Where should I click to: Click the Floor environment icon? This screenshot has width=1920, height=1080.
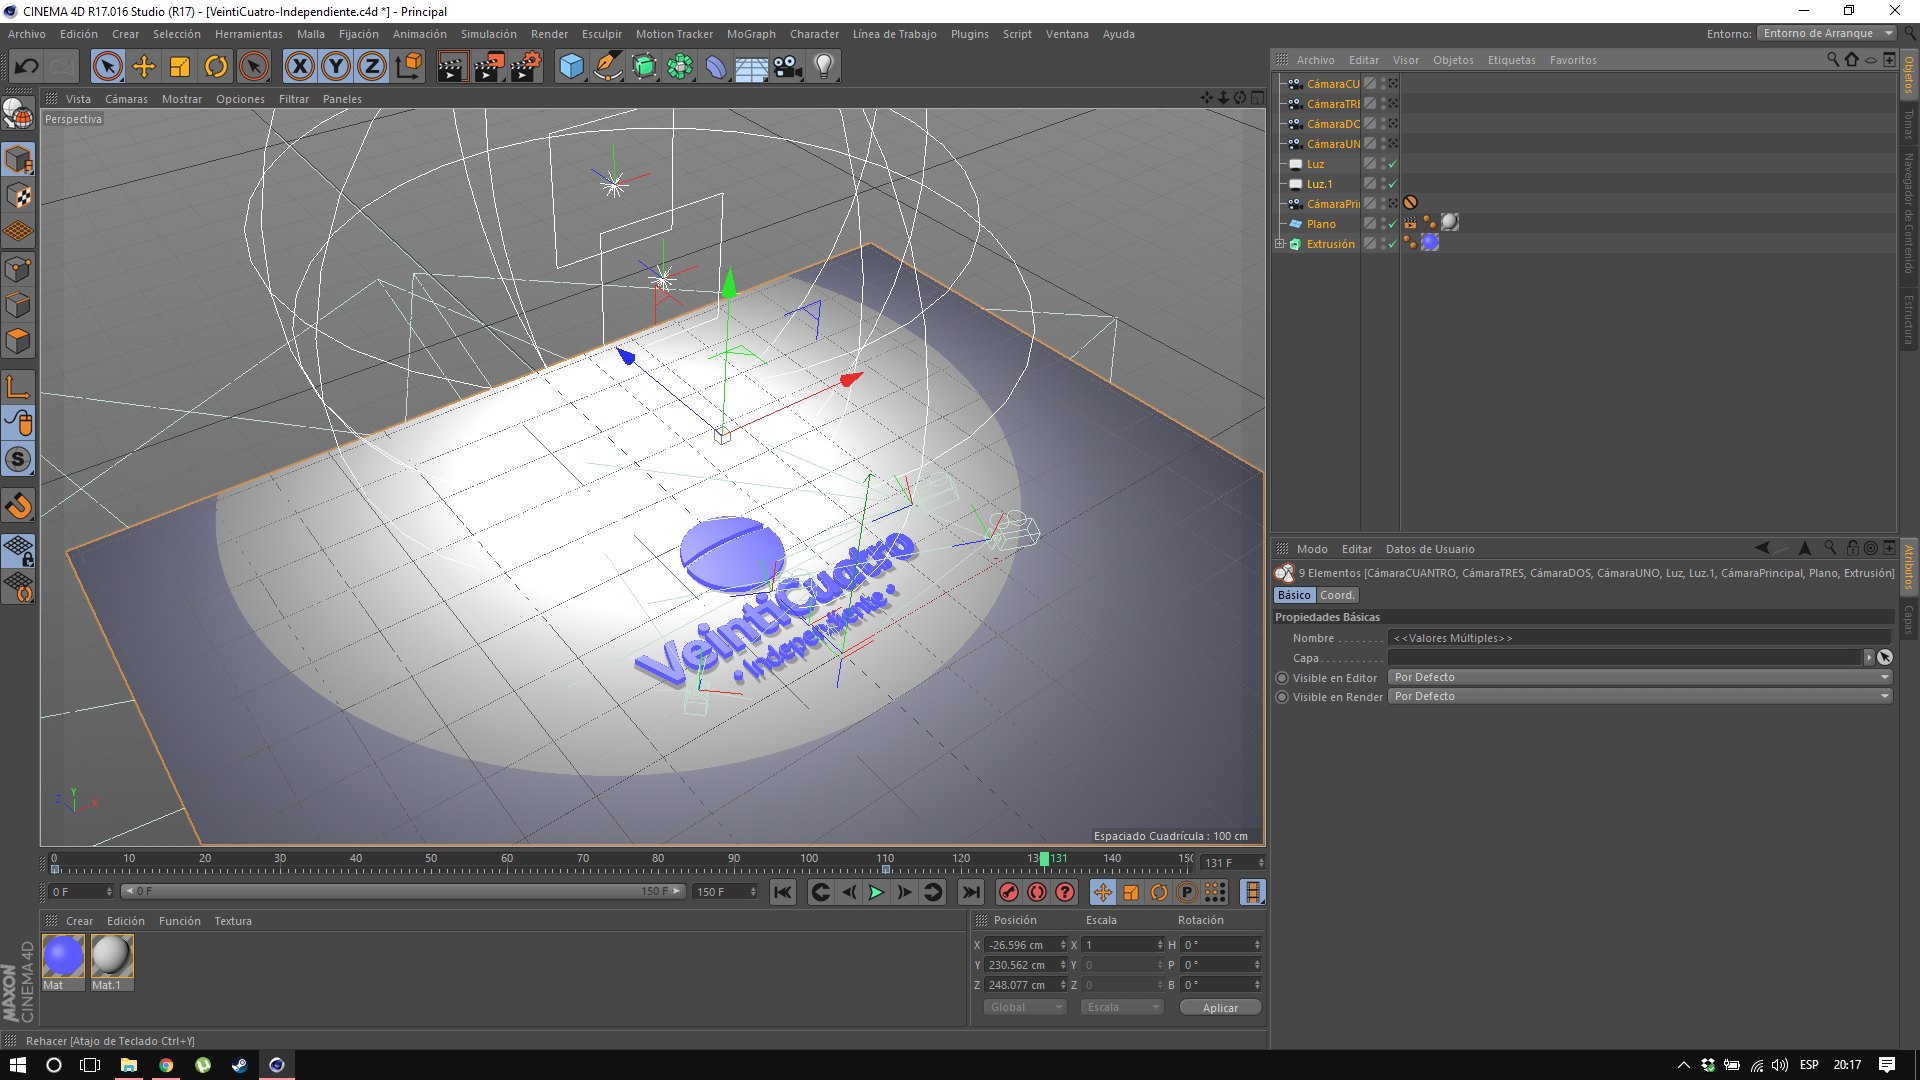coord(751,67)
